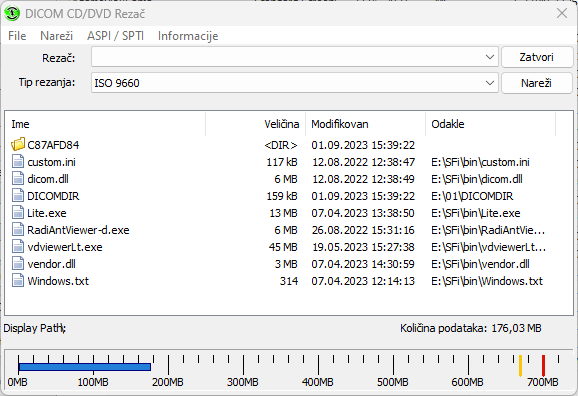The image size is (578, 396).
Task: Select the dicom.dll file name
Action: click(48, 179)
